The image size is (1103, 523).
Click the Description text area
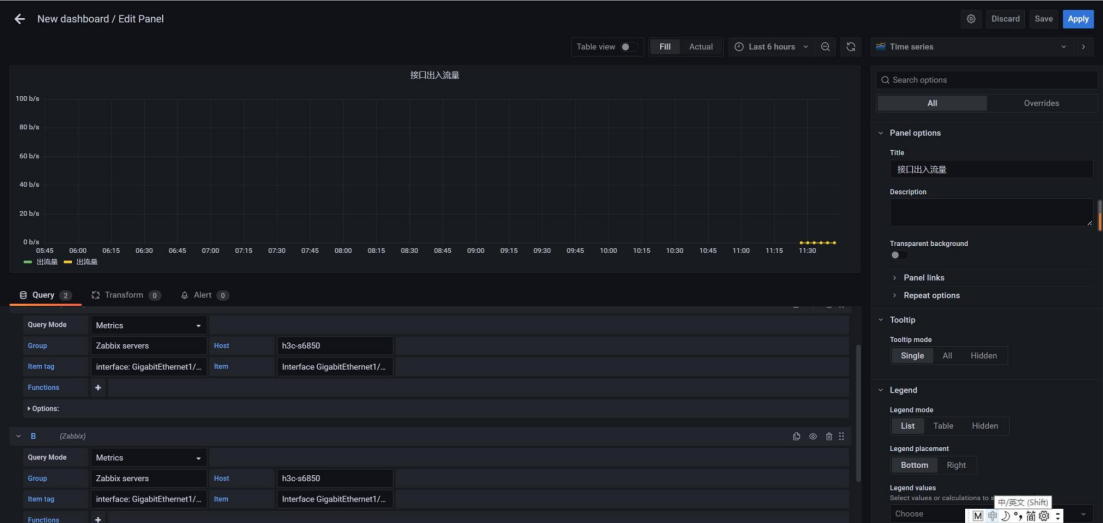click(x=991, y=212)
